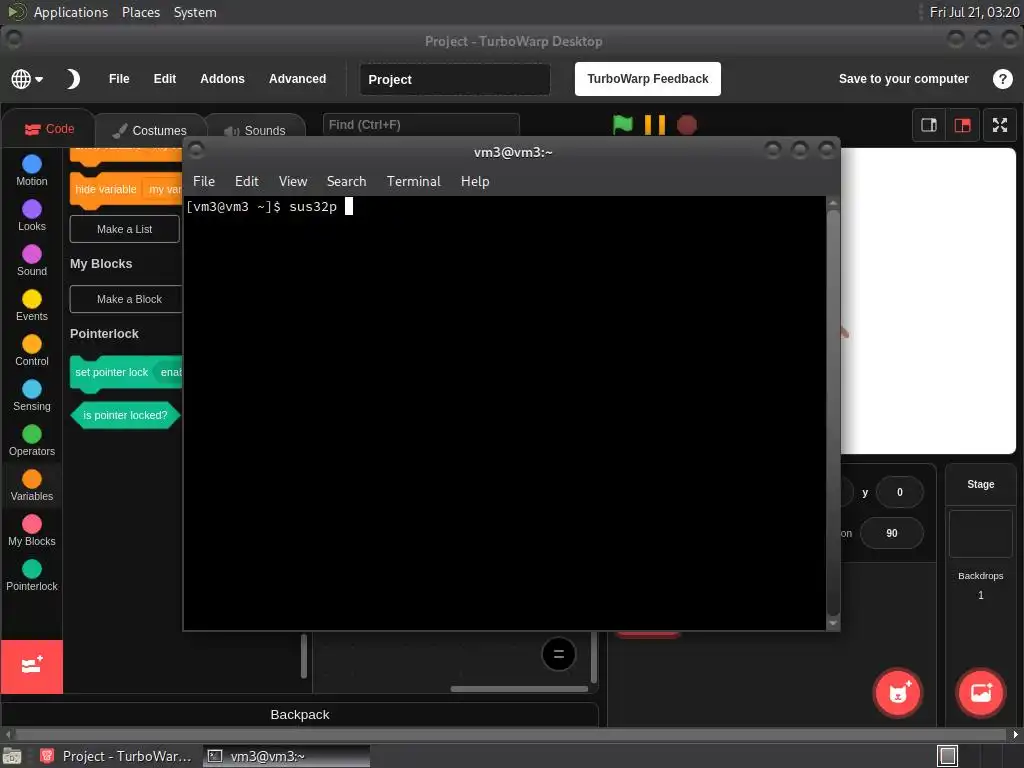This screenshot has width=1024, height=768.
Task: Open terminal File menu
Action: (x=204, y=182)
